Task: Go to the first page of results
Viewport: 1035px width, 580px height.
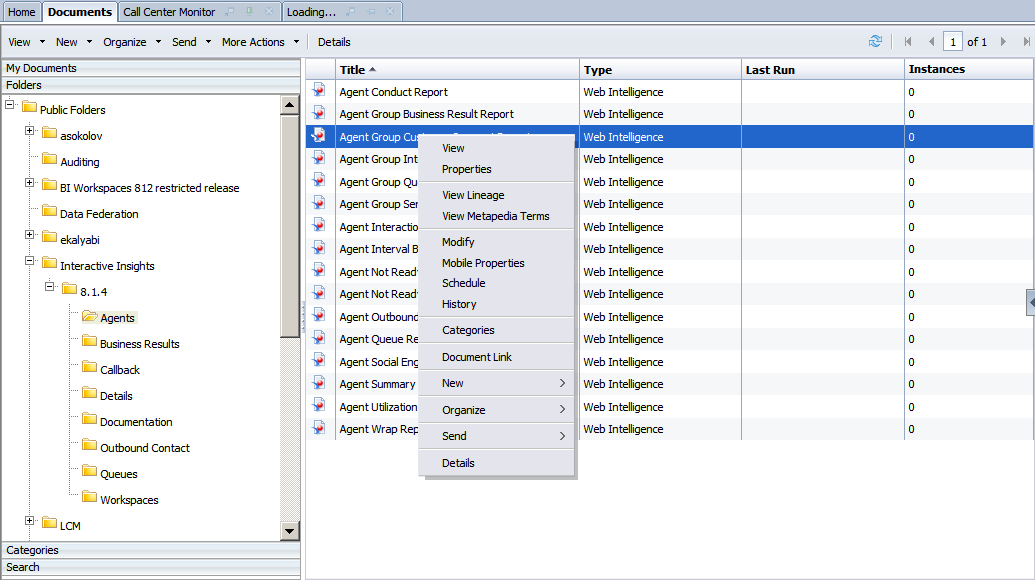Action: (908, 42)
